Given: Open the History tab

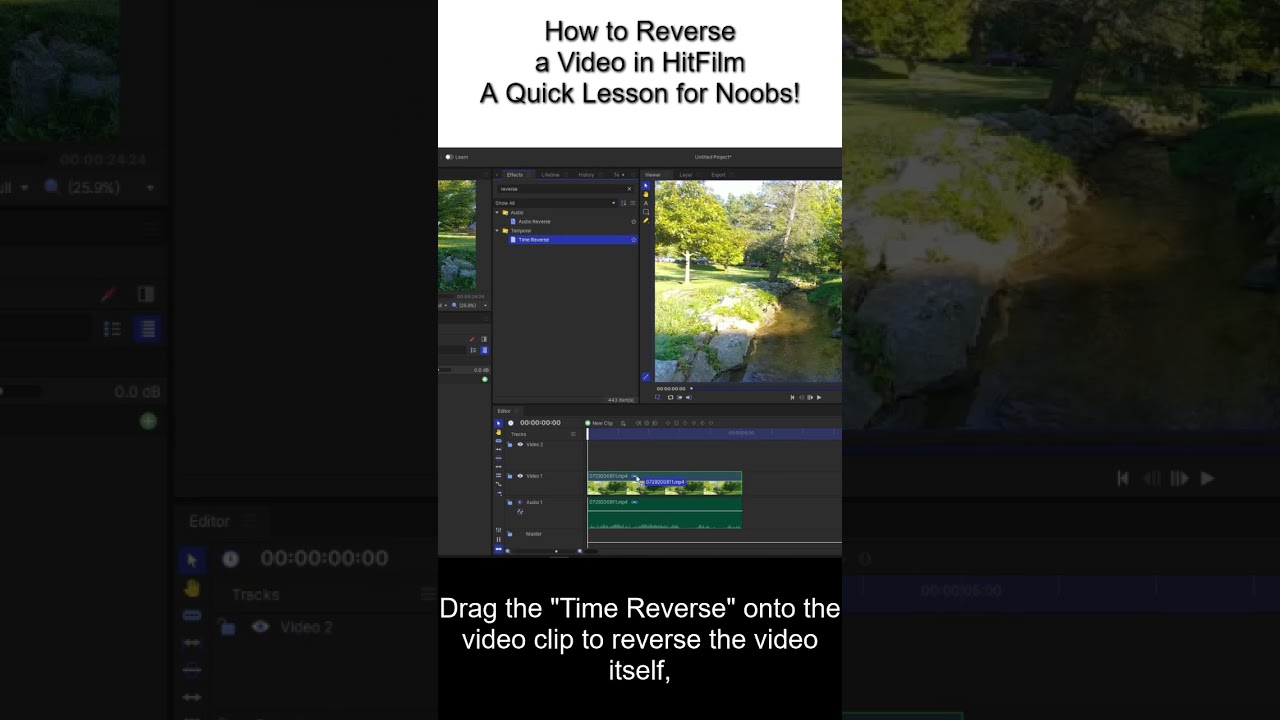Looking at the screenshot, I should 586,175.
